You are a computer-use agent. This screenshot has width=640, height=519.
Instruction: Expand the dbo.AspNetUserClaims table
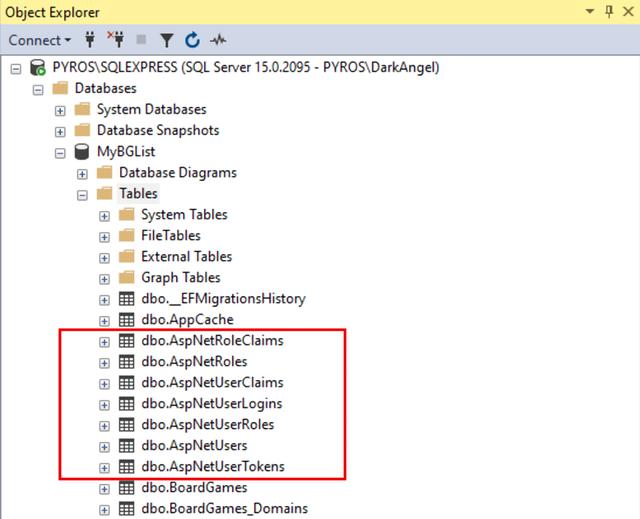(104, 384)
